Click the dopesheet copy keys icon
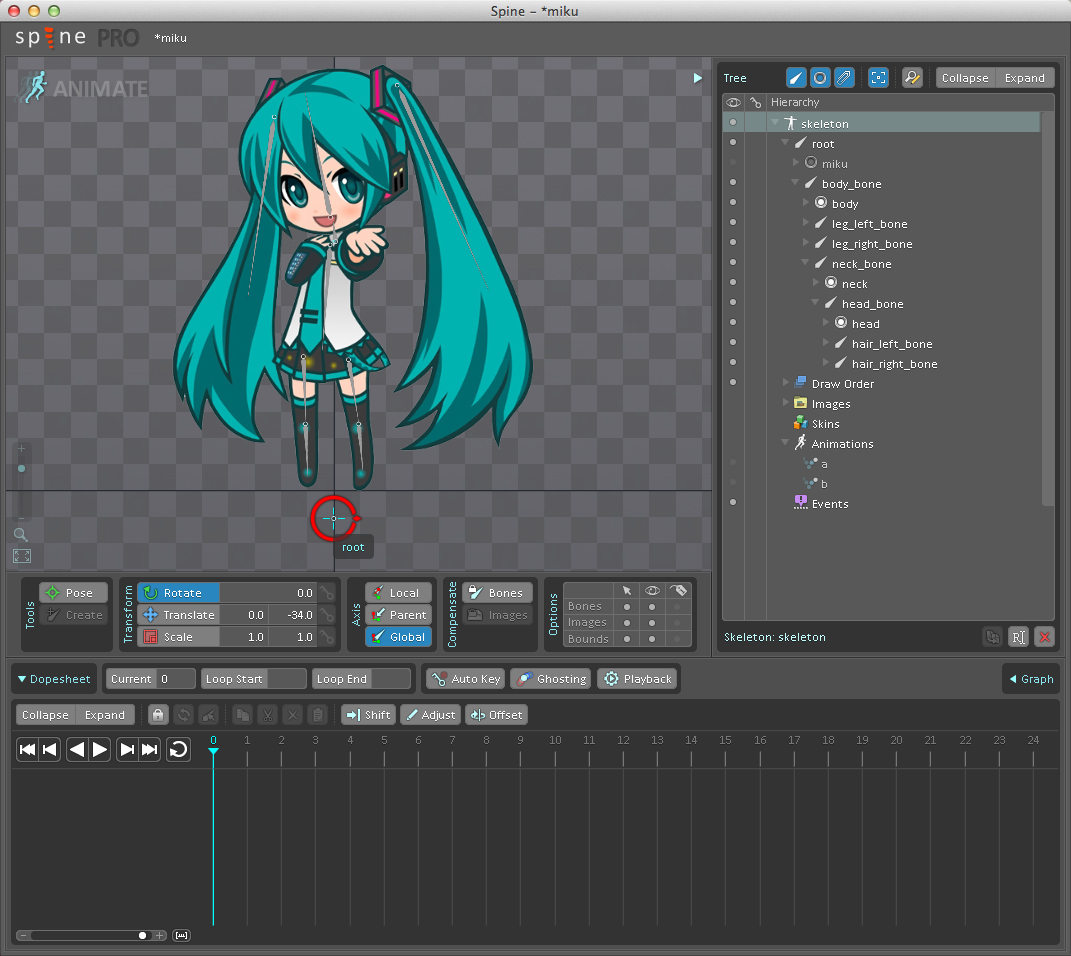 click(242, 715)
